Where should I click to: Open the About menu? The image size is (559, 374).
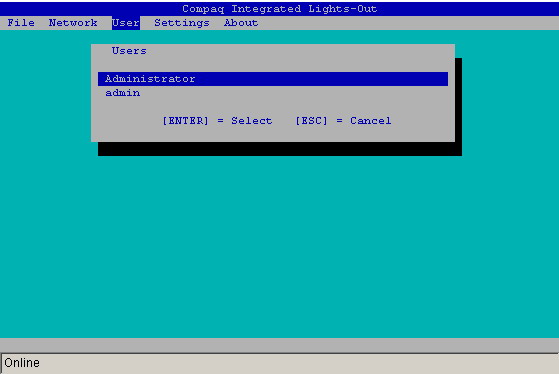[241, 23]
